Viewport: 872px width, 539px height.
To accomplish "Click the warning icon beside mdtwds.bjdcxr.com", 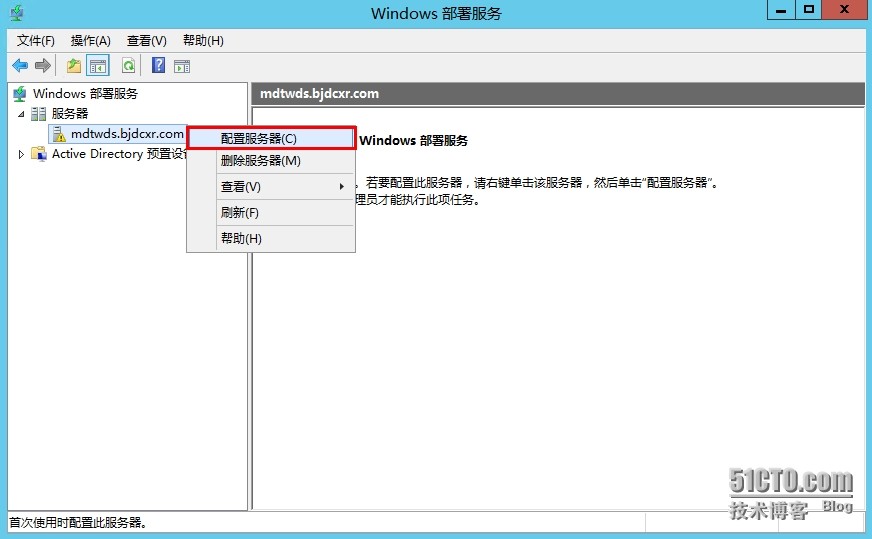I will [59, 134].
